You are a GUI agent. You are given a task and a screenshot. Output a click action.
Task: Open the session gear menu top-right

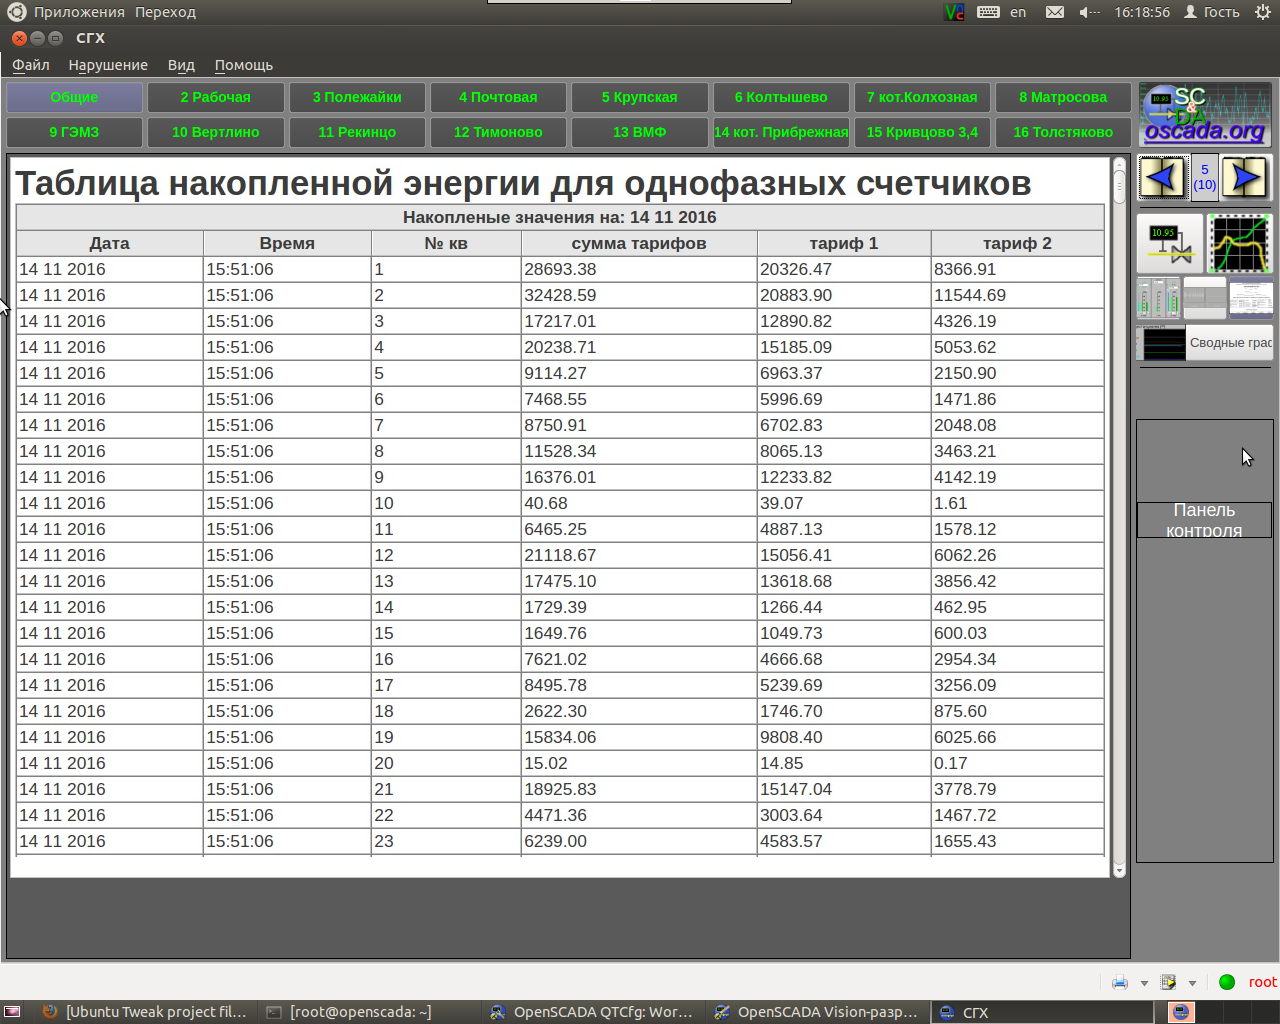pyautogui.click(x=1261, y=12)
